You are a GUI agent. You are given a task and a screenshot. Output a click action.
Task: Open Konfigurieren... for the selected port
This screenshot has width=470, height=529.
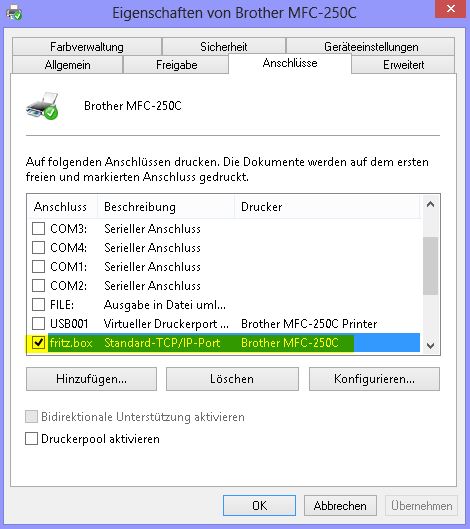pos(374,379)
